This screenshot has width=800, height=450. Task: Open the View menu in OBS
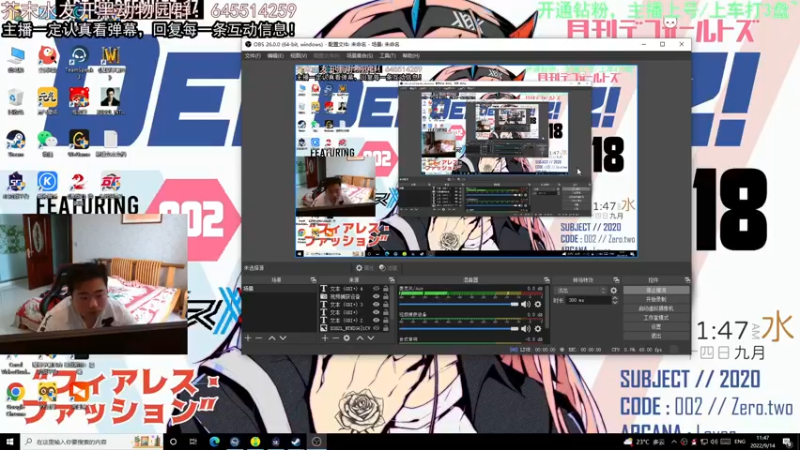coord(298,56)
